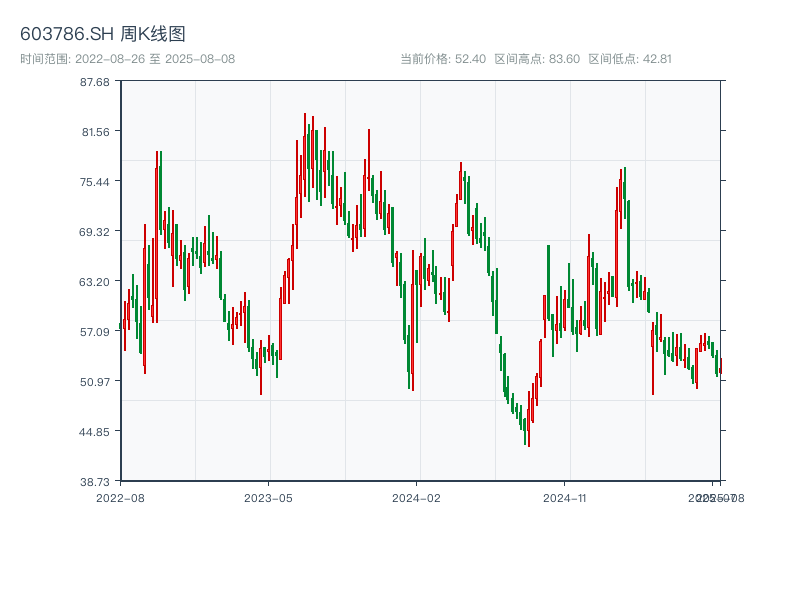Click y-axis label 38.73
The image size is (800, 600).
95,482
